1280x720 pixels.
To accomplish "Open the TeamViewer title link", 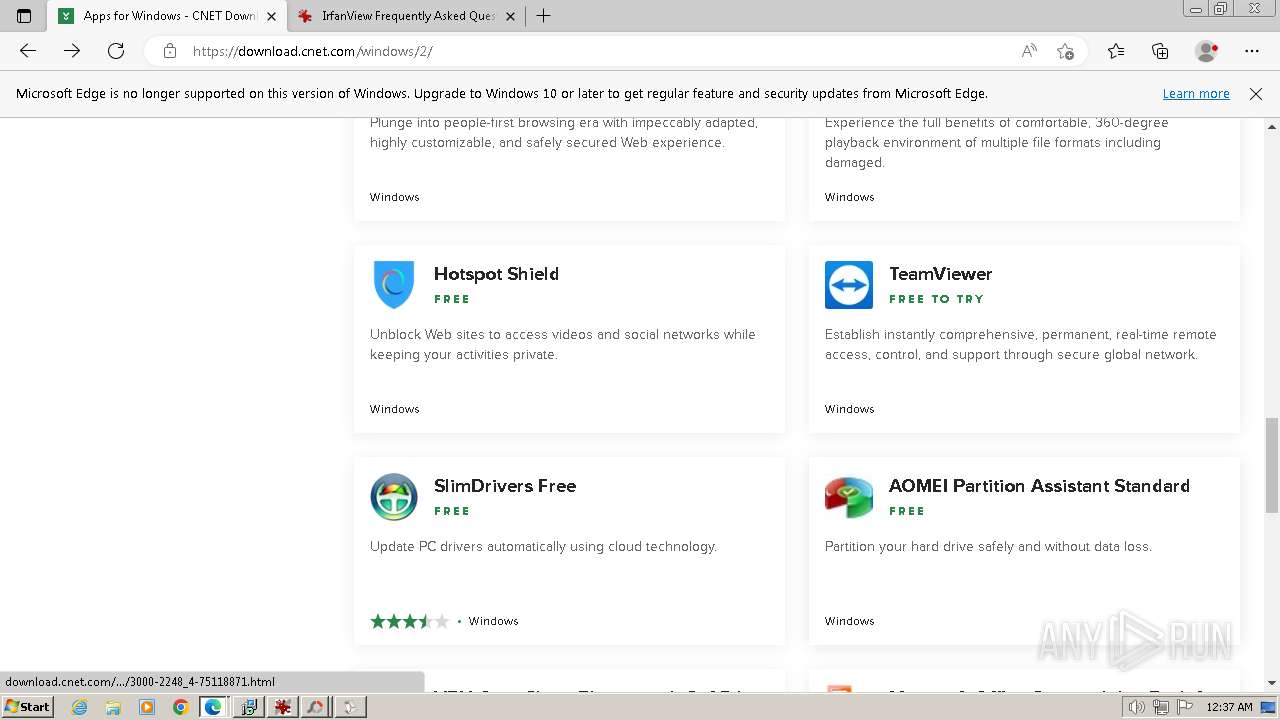I will point(940,274).
